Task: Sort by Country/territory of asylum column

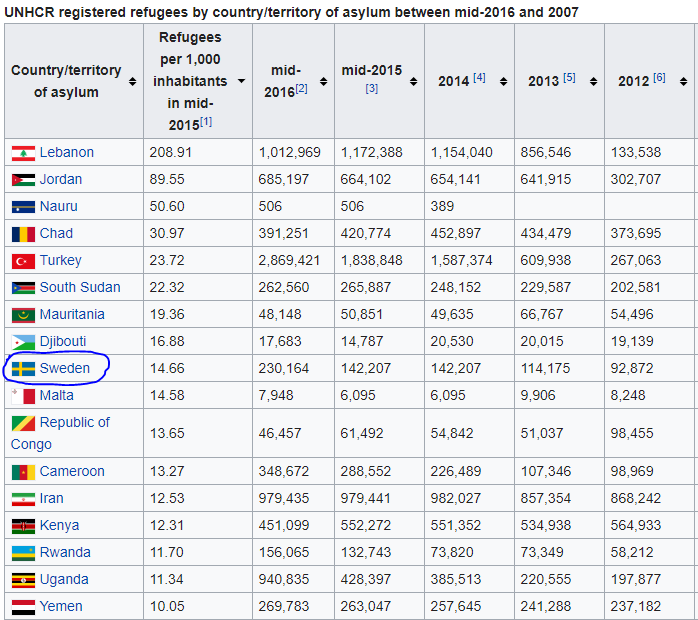Action: click(132, 81)
